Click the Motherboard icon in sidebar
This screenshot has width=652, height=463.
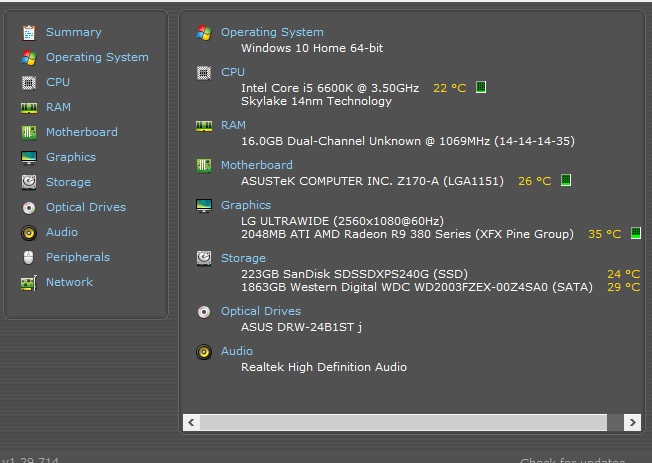coord(29,133)
